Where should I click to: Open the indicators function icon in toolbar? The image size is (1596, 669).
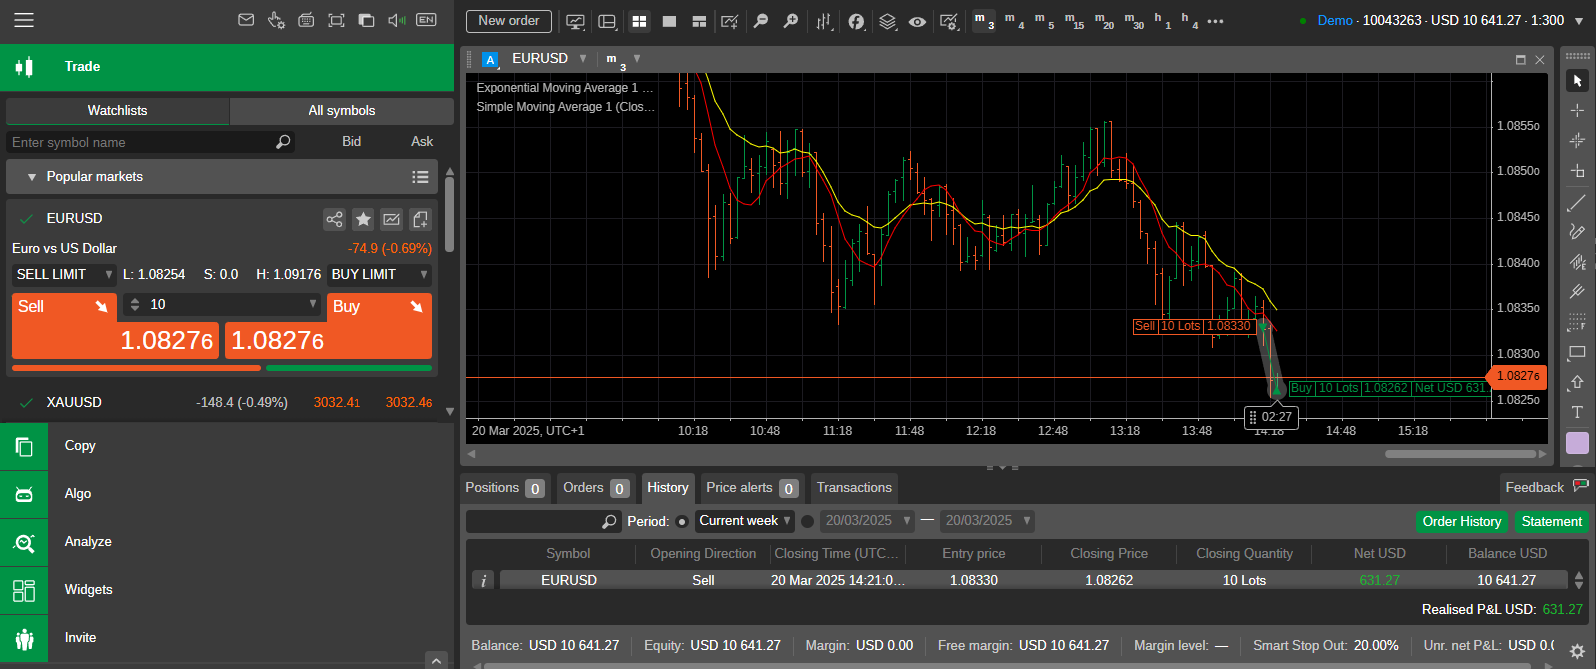click(856, 21)
